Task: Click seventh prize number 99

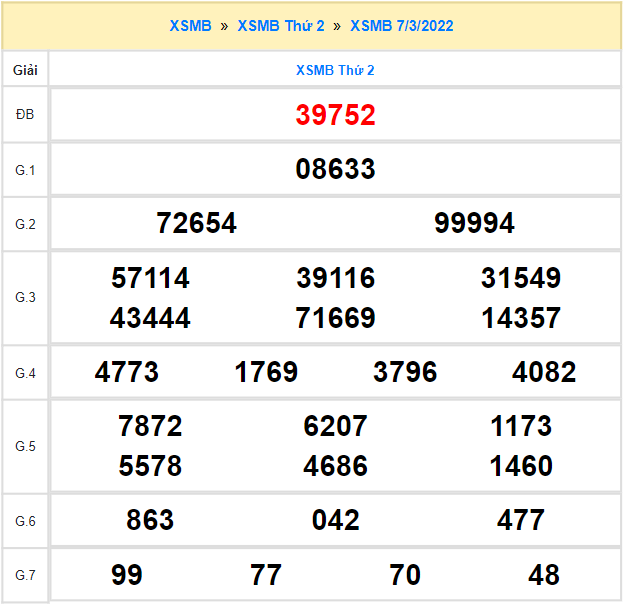Action: coord(127,575)
